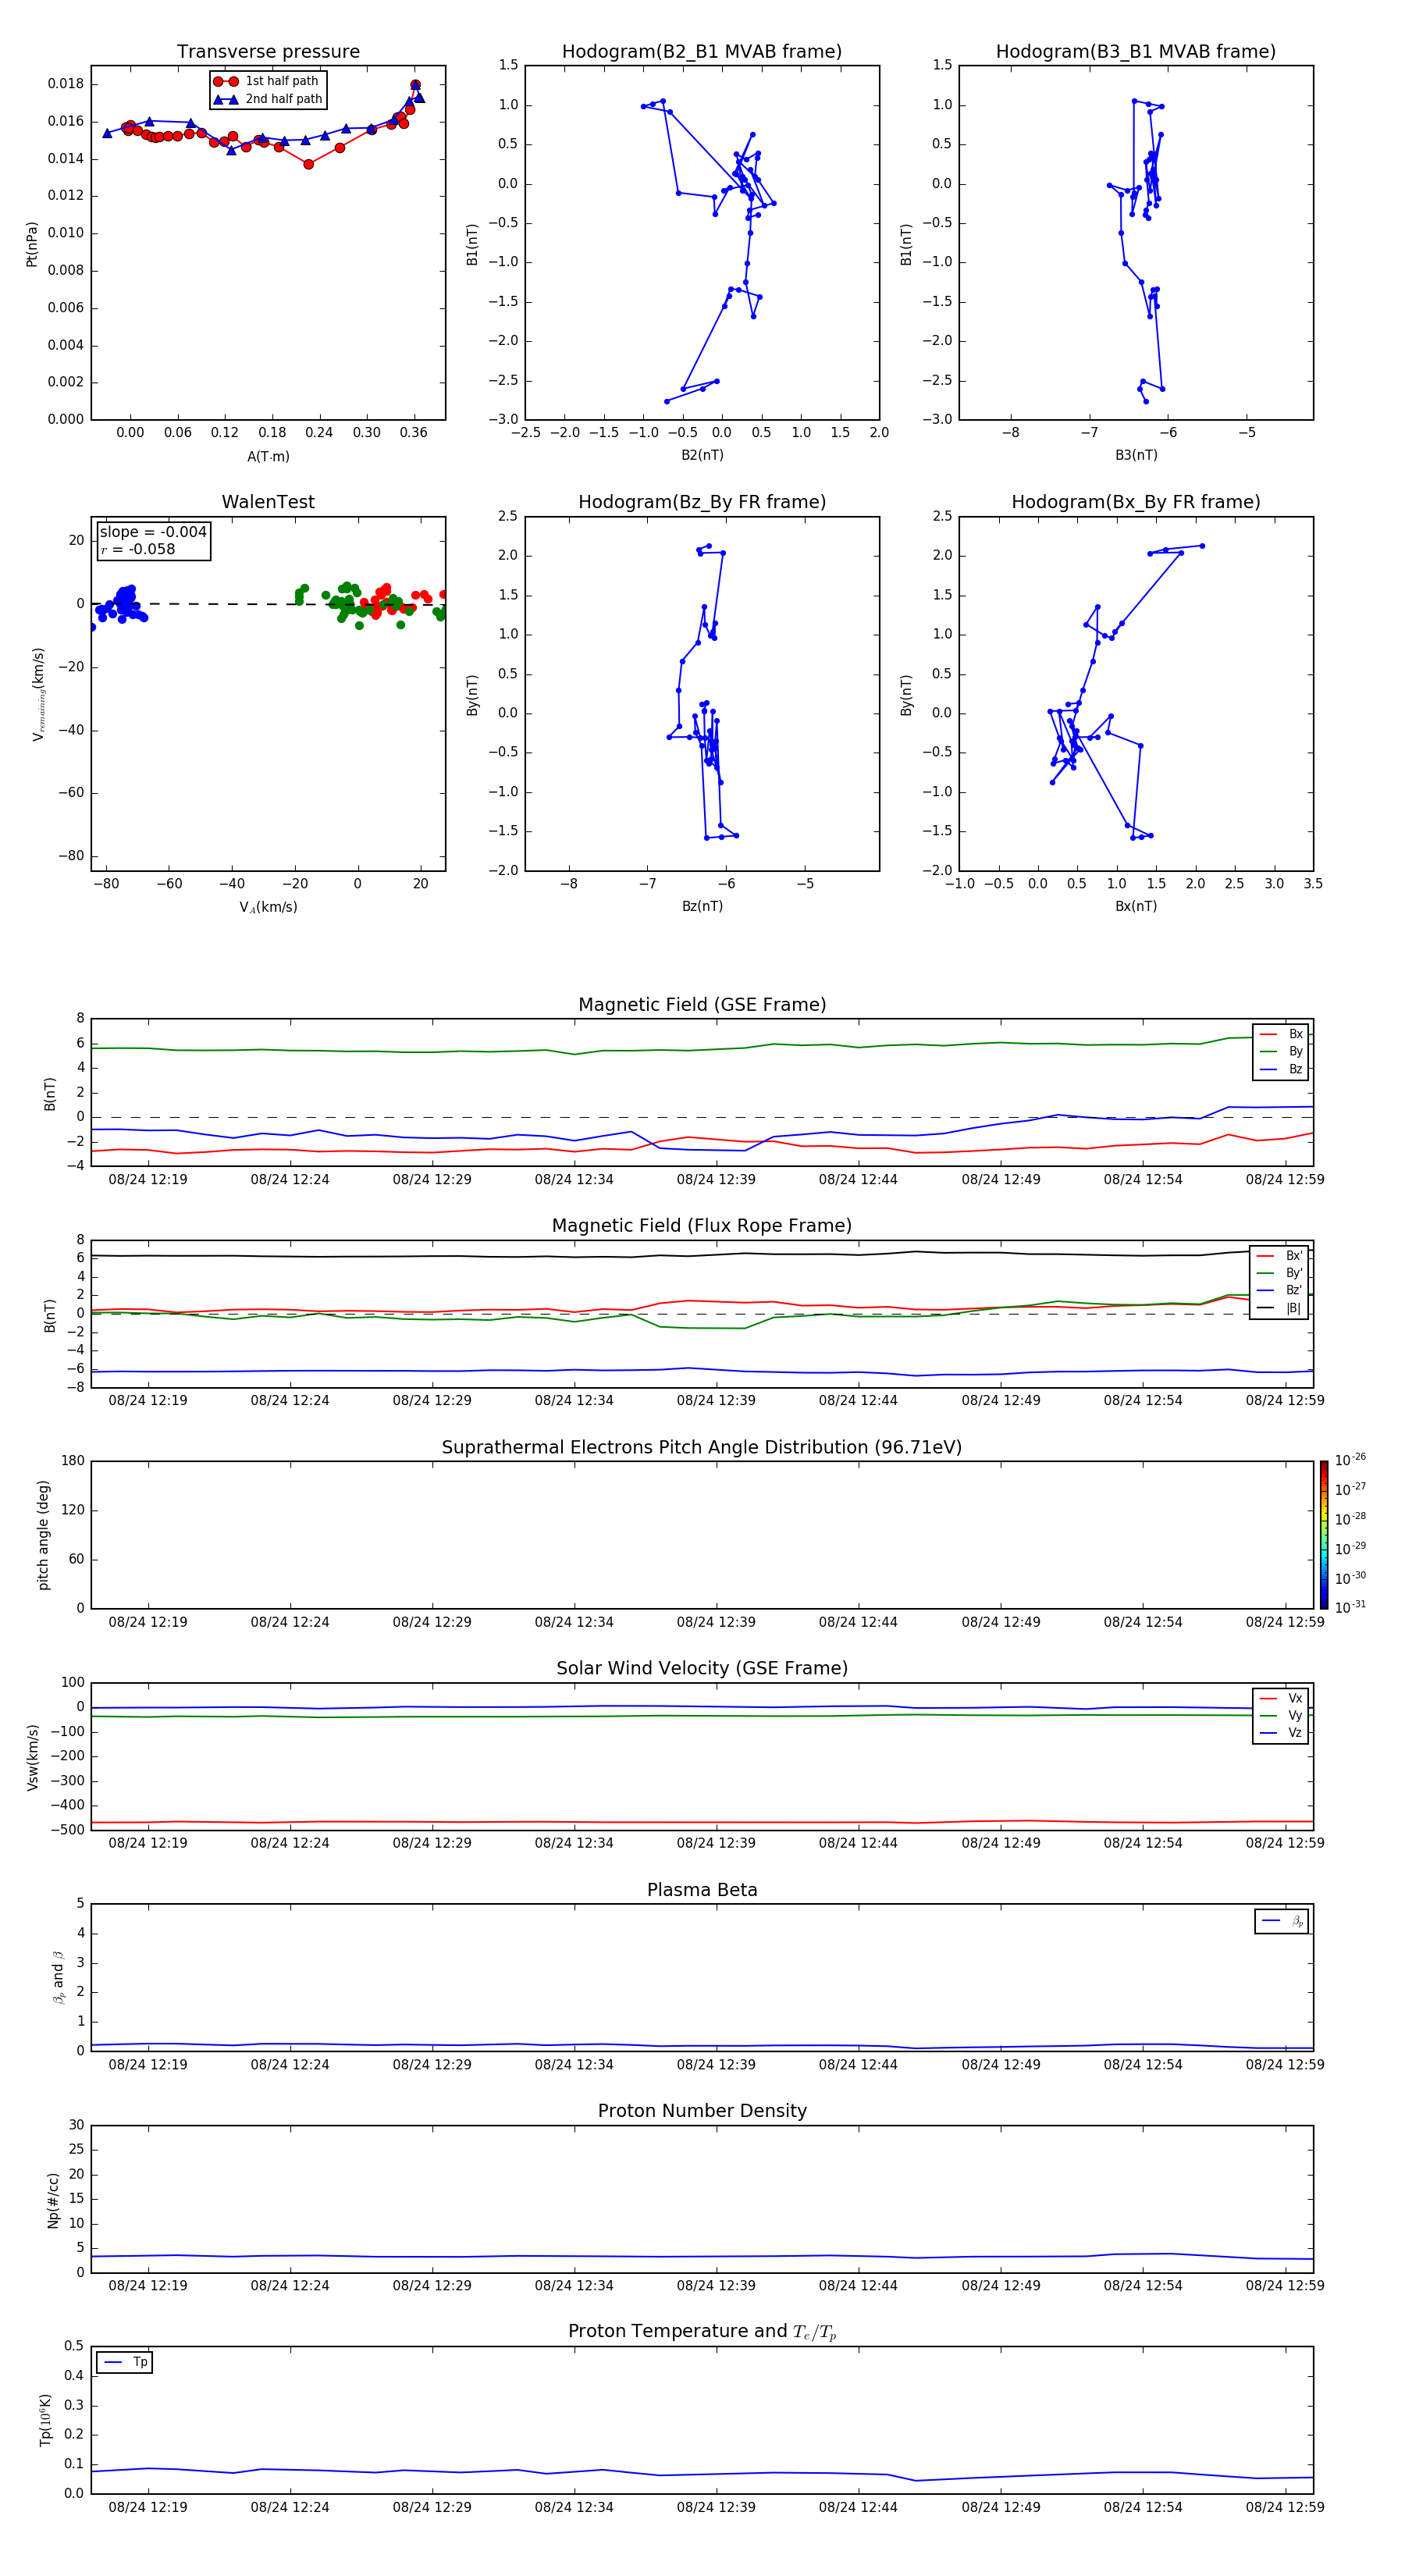Click the 'Transverse pressure' plot title
The height and width of the screenshot is (2576, 1405).
(x=268, y=52)
